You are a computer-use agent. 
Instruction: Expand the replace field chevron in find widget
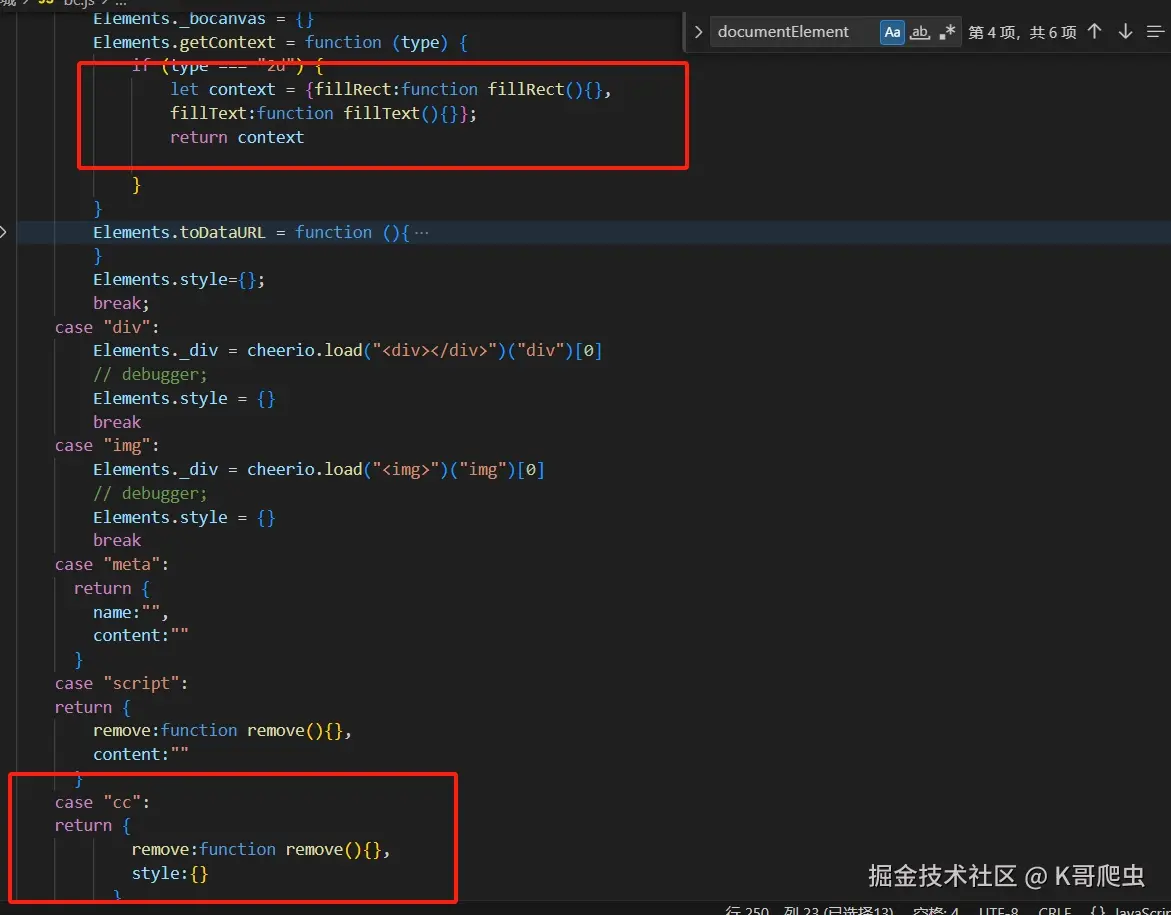tap(698, 32)
